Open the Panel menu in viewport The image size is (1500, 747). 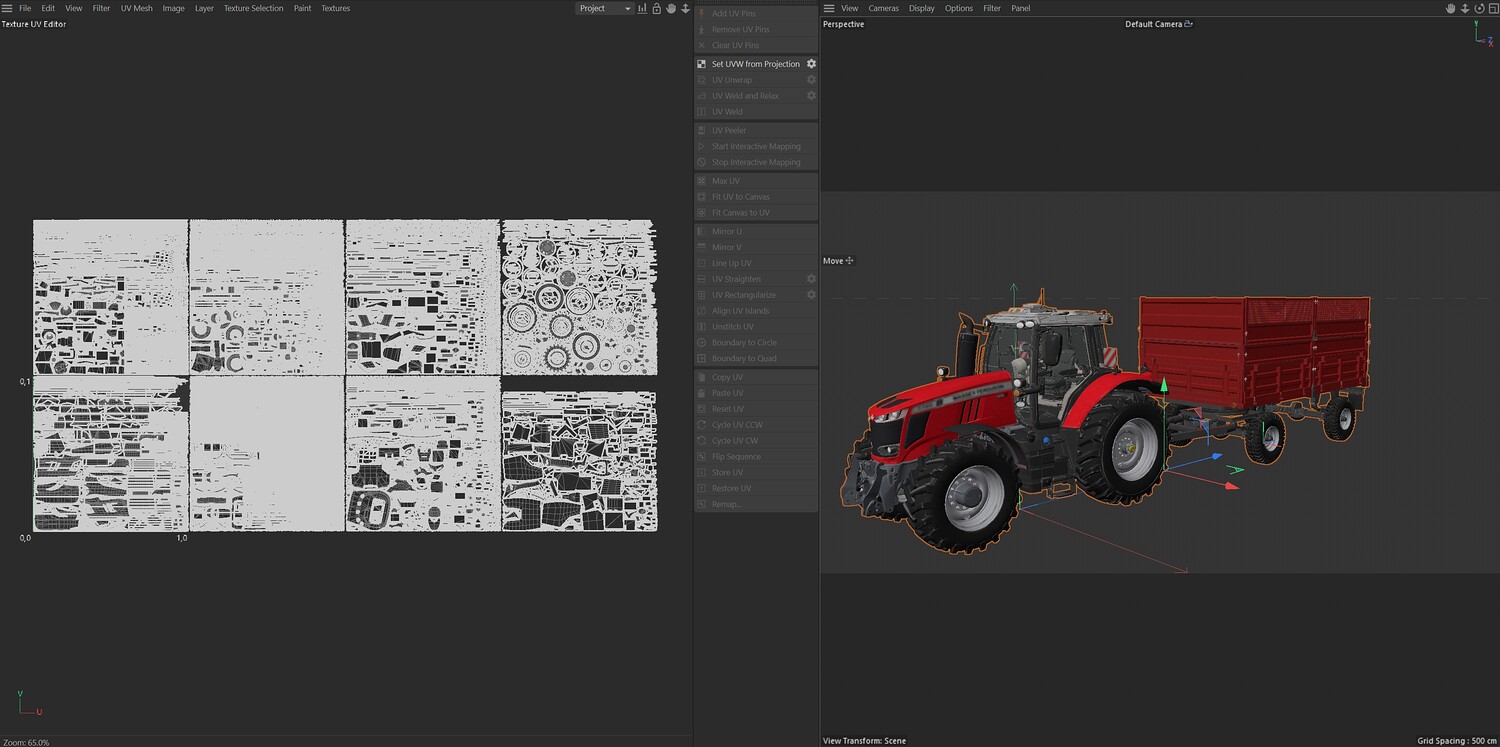coord(1020,8)
